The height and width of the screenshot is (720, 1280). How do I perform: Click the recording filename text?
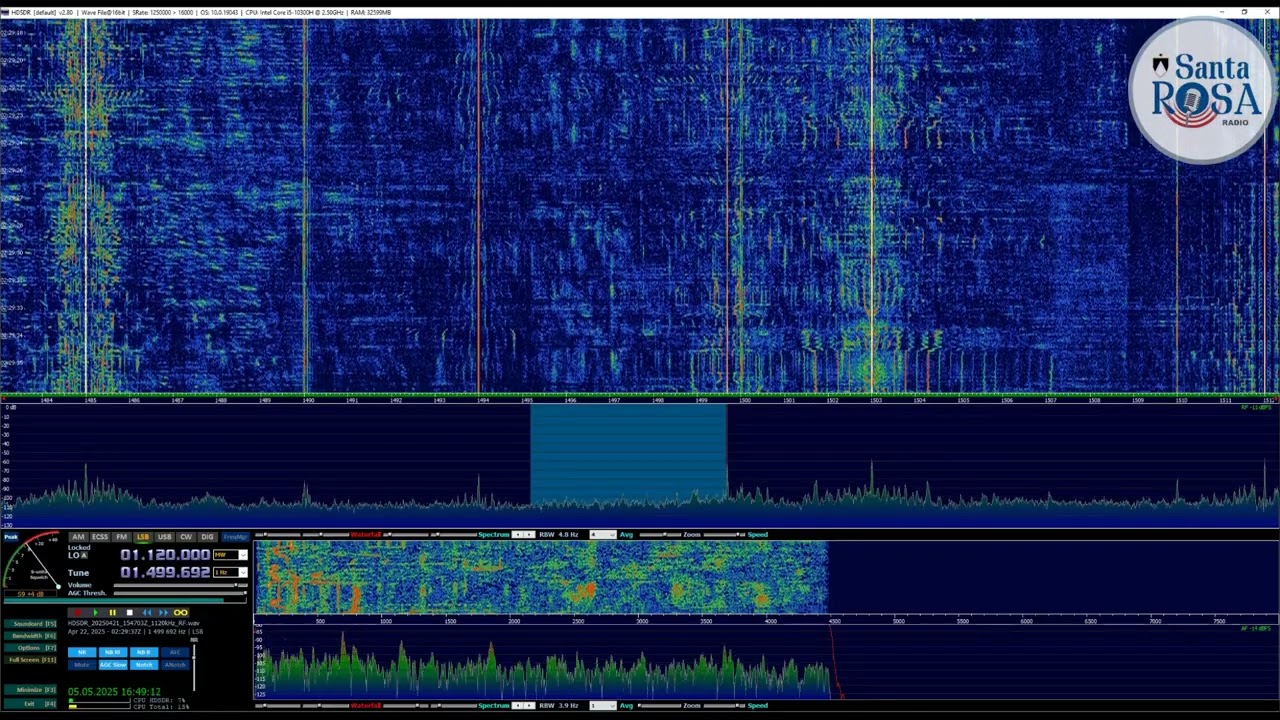[x=134, y=623]
